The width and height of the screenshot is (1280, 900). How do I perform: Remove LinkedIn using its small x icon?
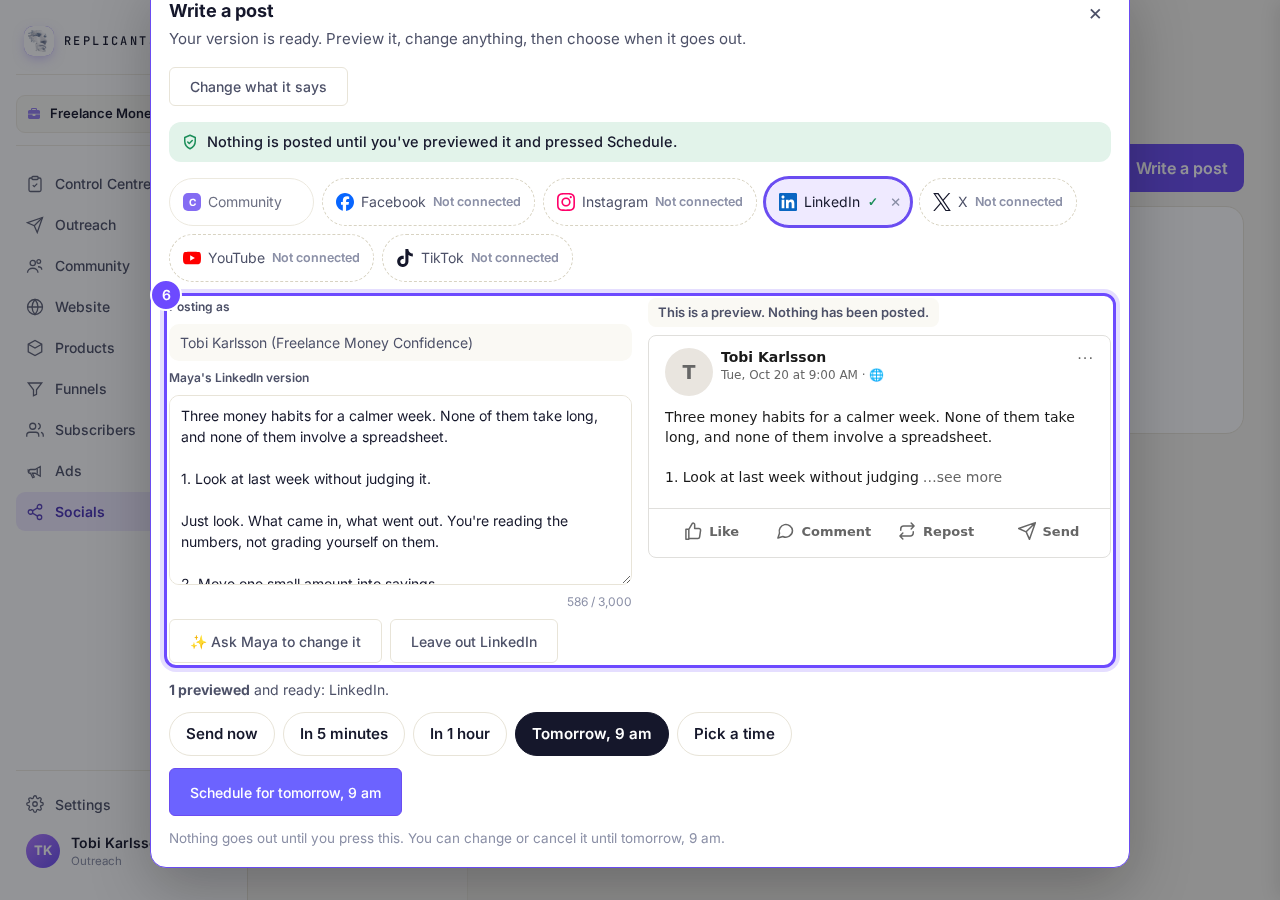click(895, 202)
